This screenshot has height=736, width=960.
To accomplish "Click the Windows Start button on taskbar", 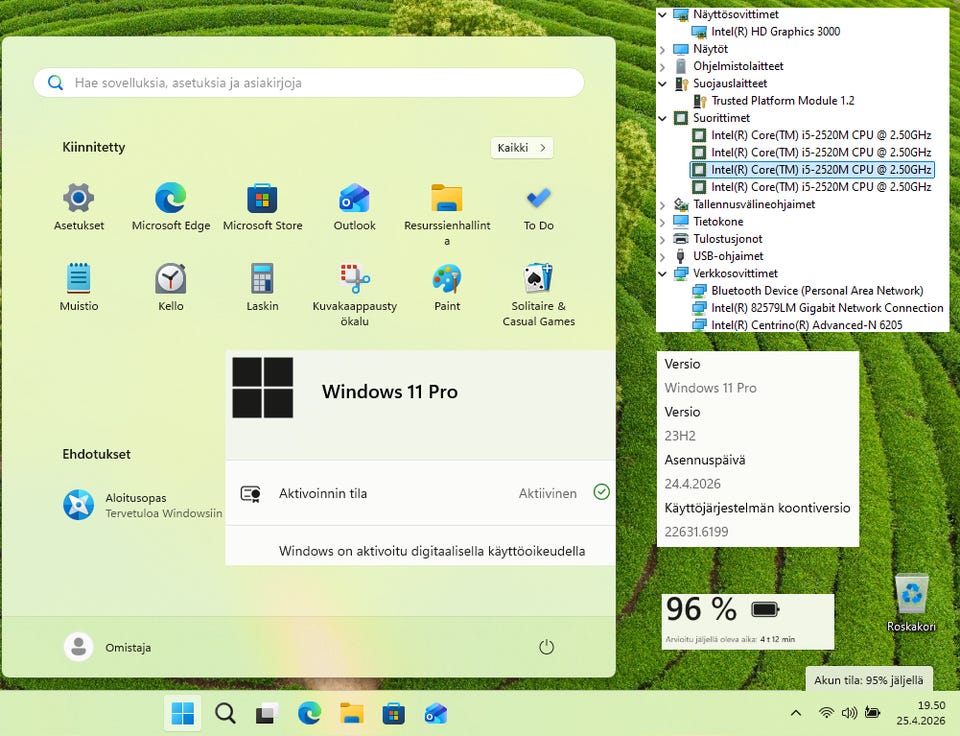I will point(182,713).
